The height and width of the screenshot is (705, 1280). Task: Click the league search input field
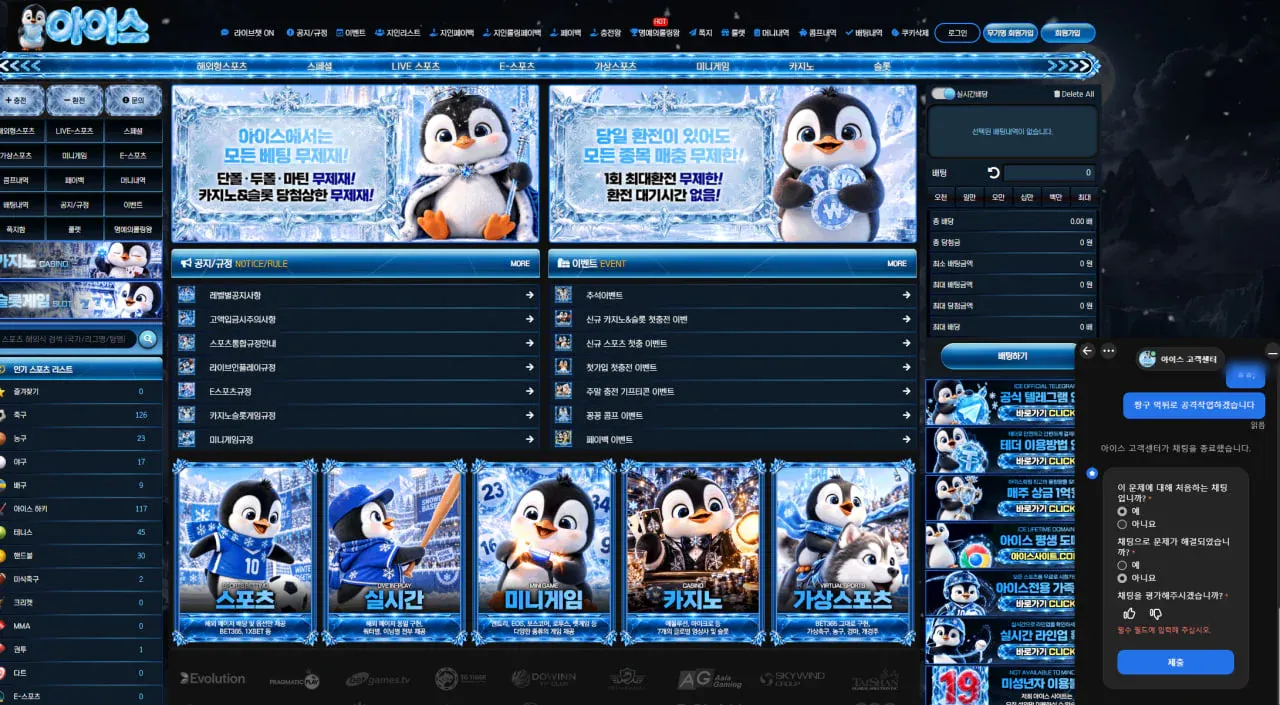pos(68,339)
